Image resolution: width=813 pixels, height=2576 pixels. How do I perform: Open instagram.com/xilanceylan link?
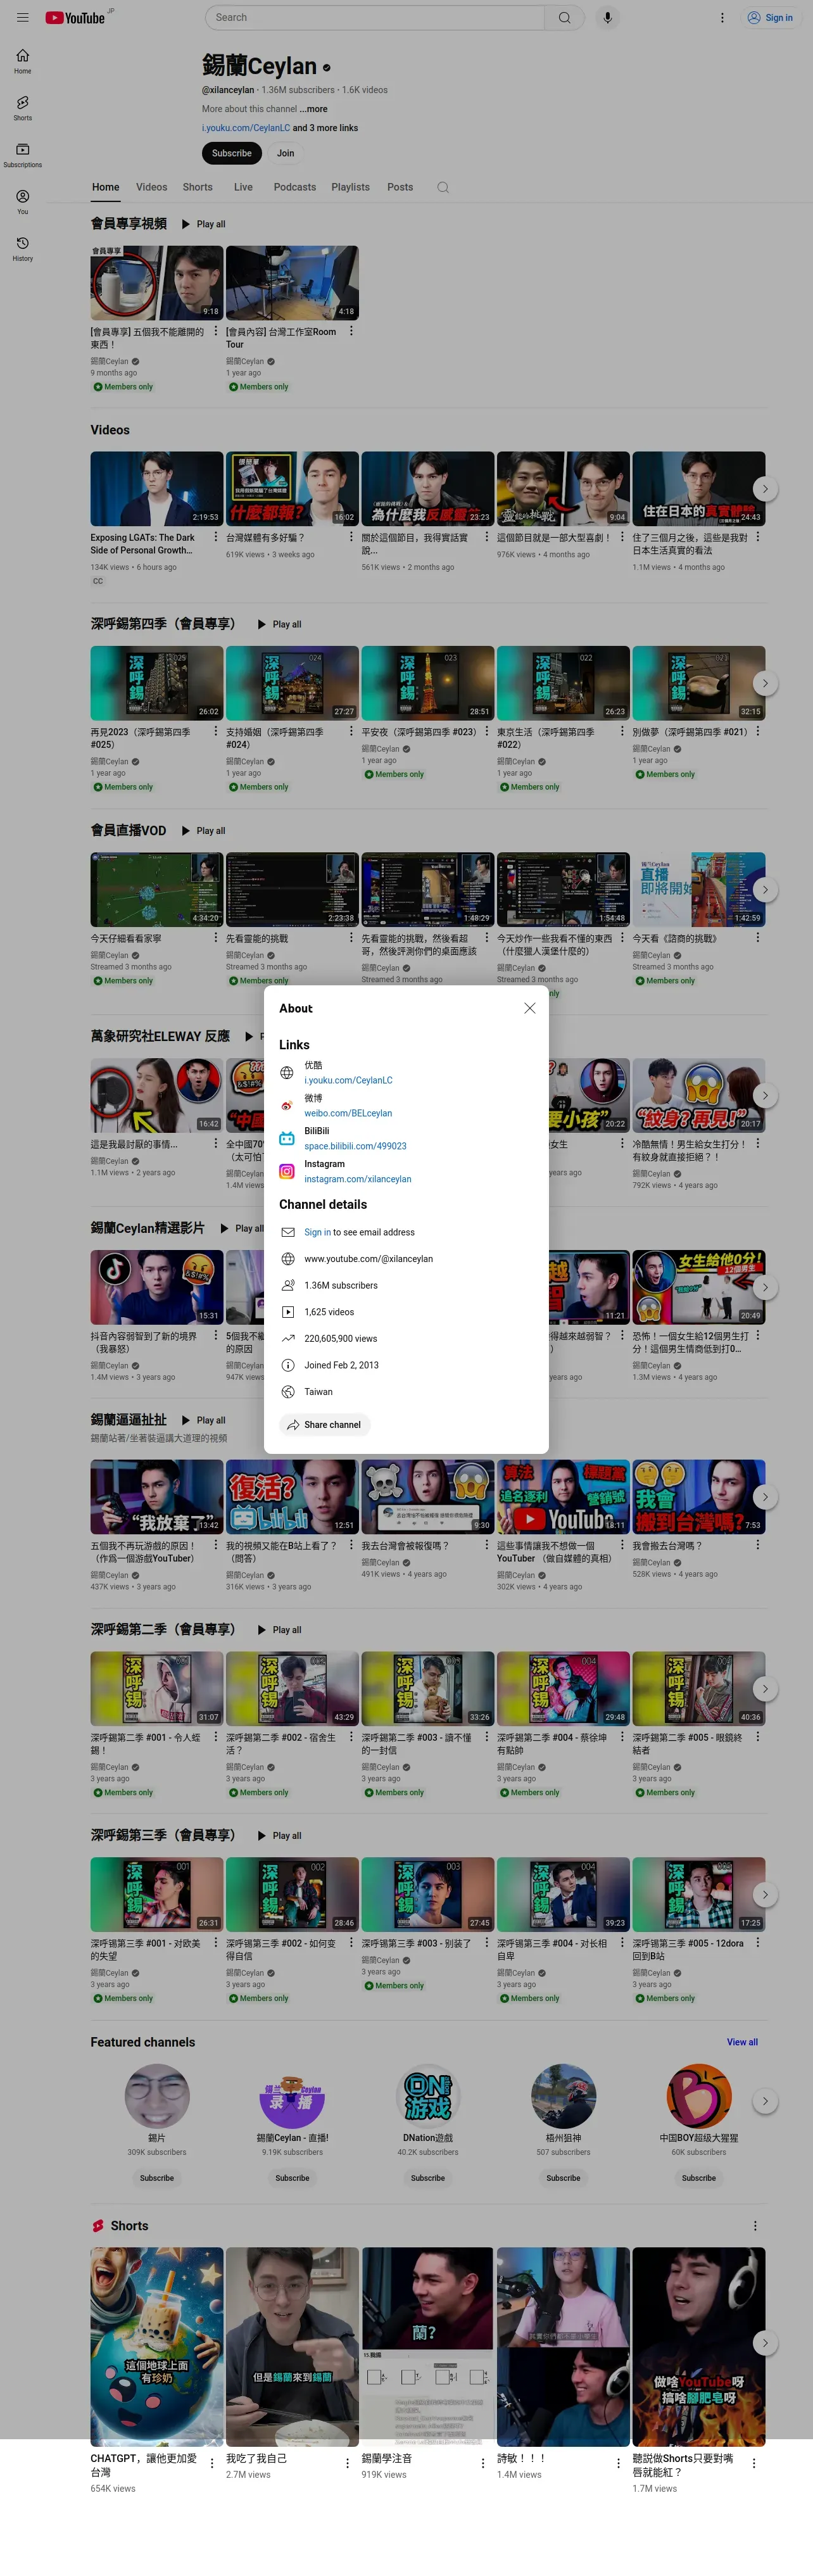click(358, 1179)
